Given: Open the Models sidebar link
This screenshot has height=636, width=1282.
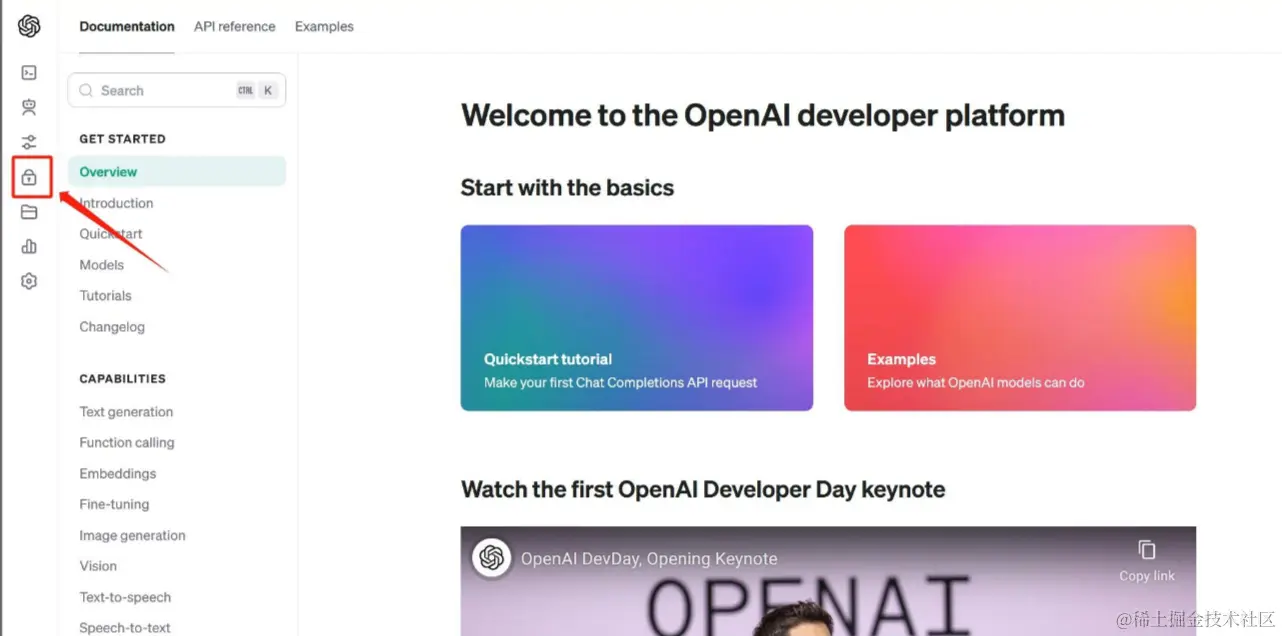Looking at the screenshot, I should coord(102,265).
